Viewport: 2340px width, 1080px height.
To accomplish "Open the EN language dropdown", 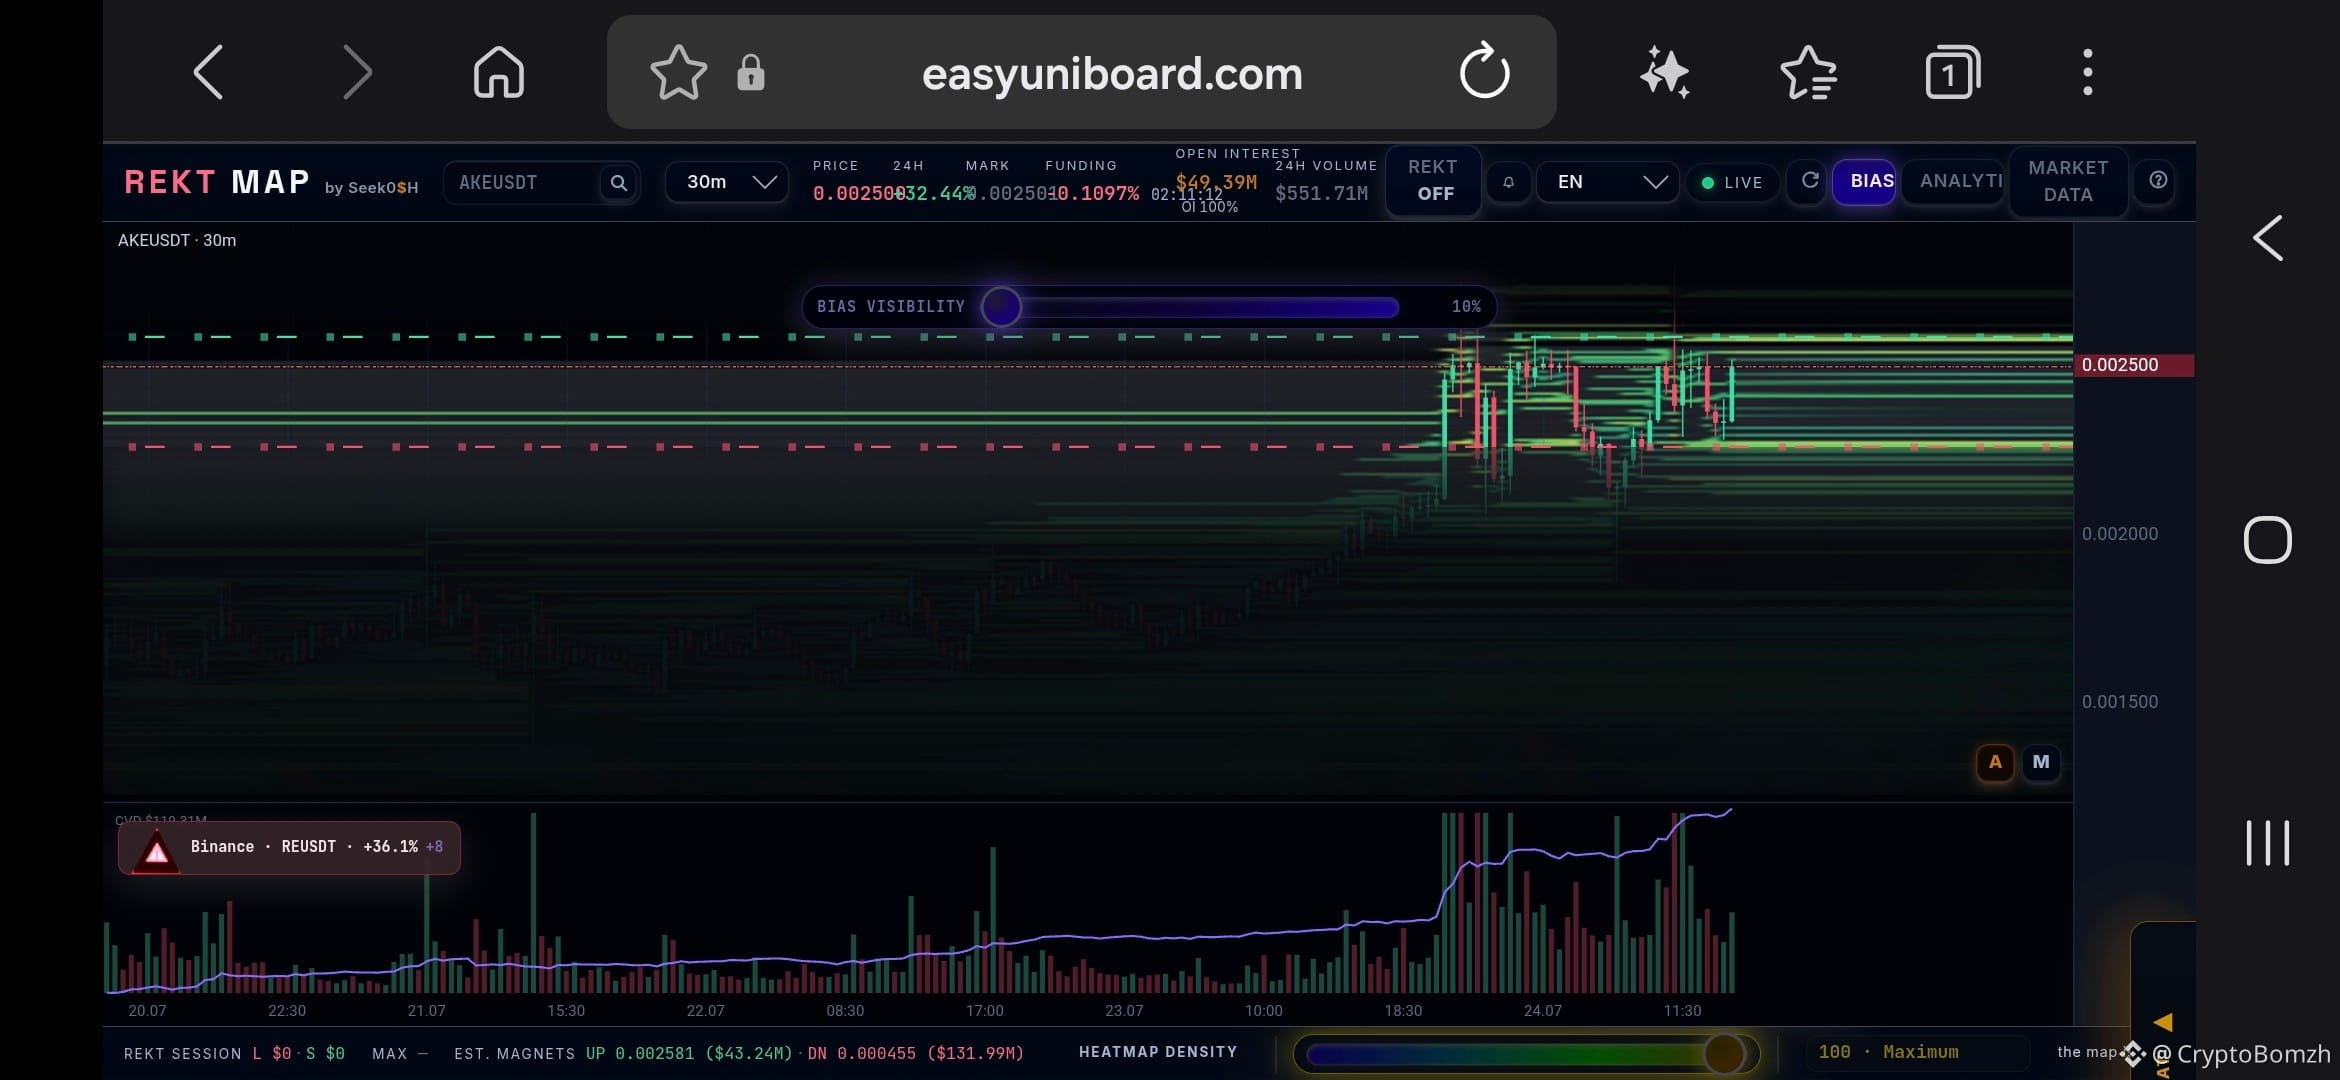I will (1608, 182).
